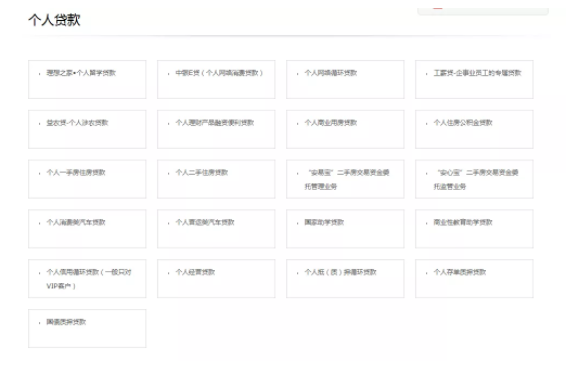The width and height of the screenshot is (573, 375).
Task: Open 个人营运类汽车贷款 link
Action: coord(205,222)
